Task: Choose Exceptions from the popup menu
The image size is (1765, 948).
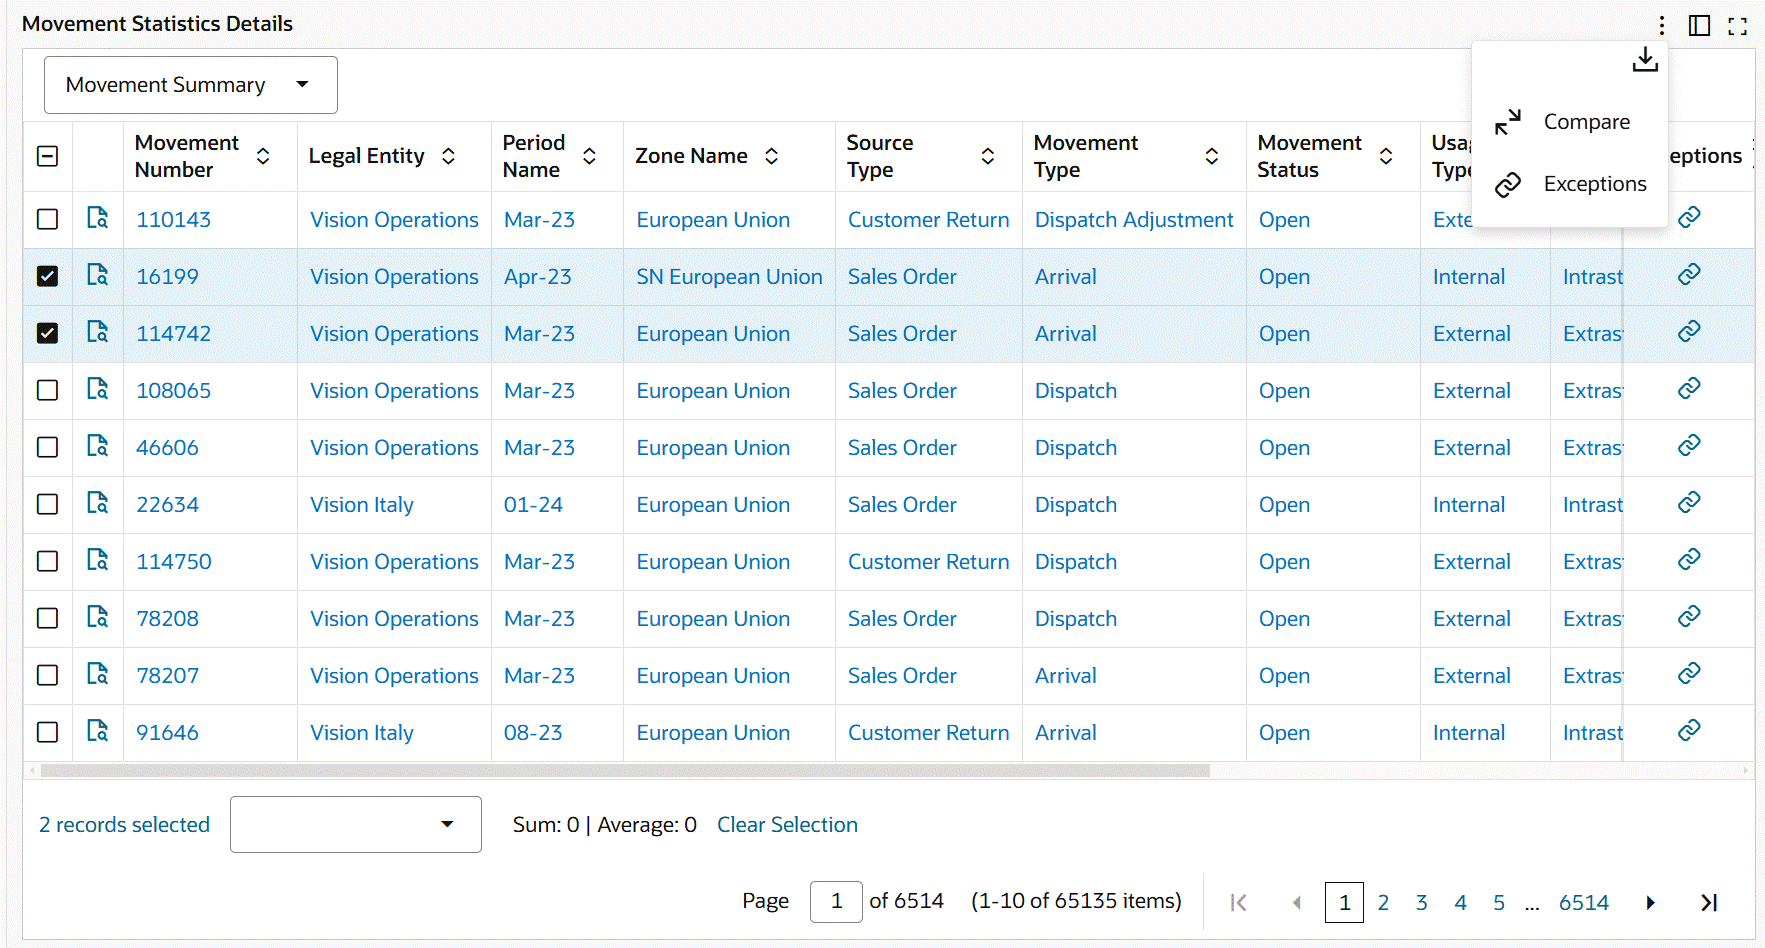Action: click(x=1594, y=184)
